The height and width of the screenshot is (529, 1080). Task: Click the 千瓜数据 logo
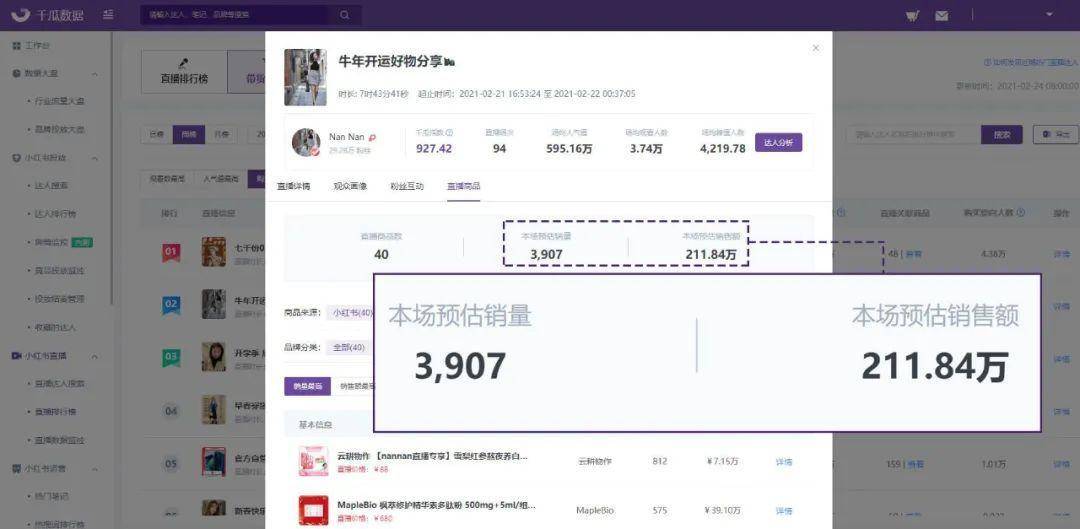(x=48, y=14)
